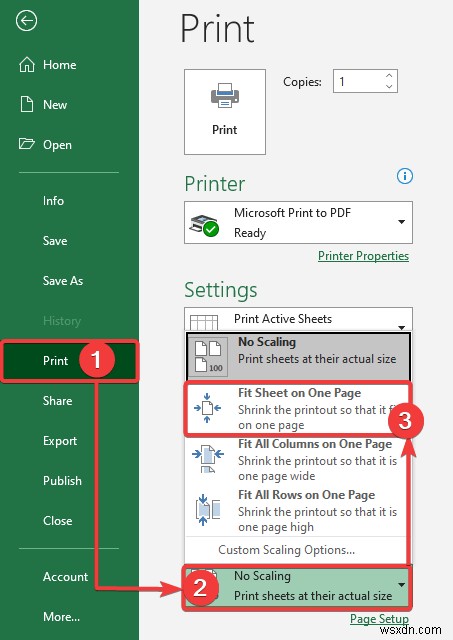
Task: Choose Save As in sidebar
Action: tap(63, 280)
